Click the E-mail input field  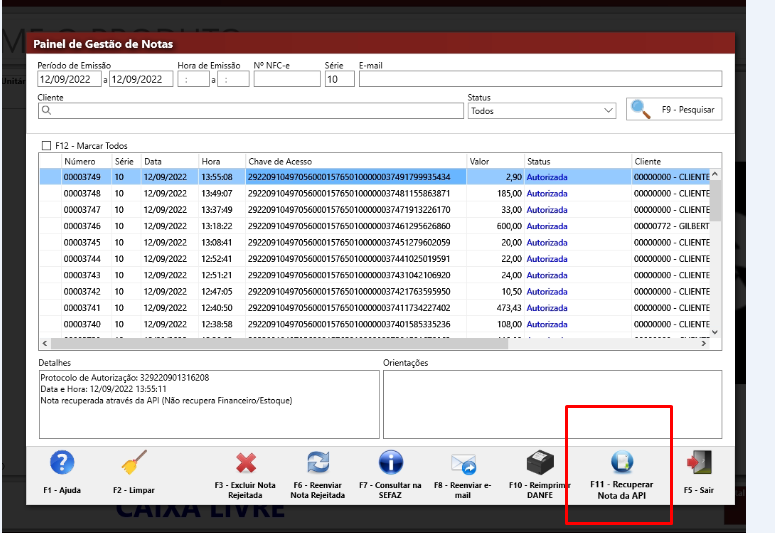coord(540,79)
